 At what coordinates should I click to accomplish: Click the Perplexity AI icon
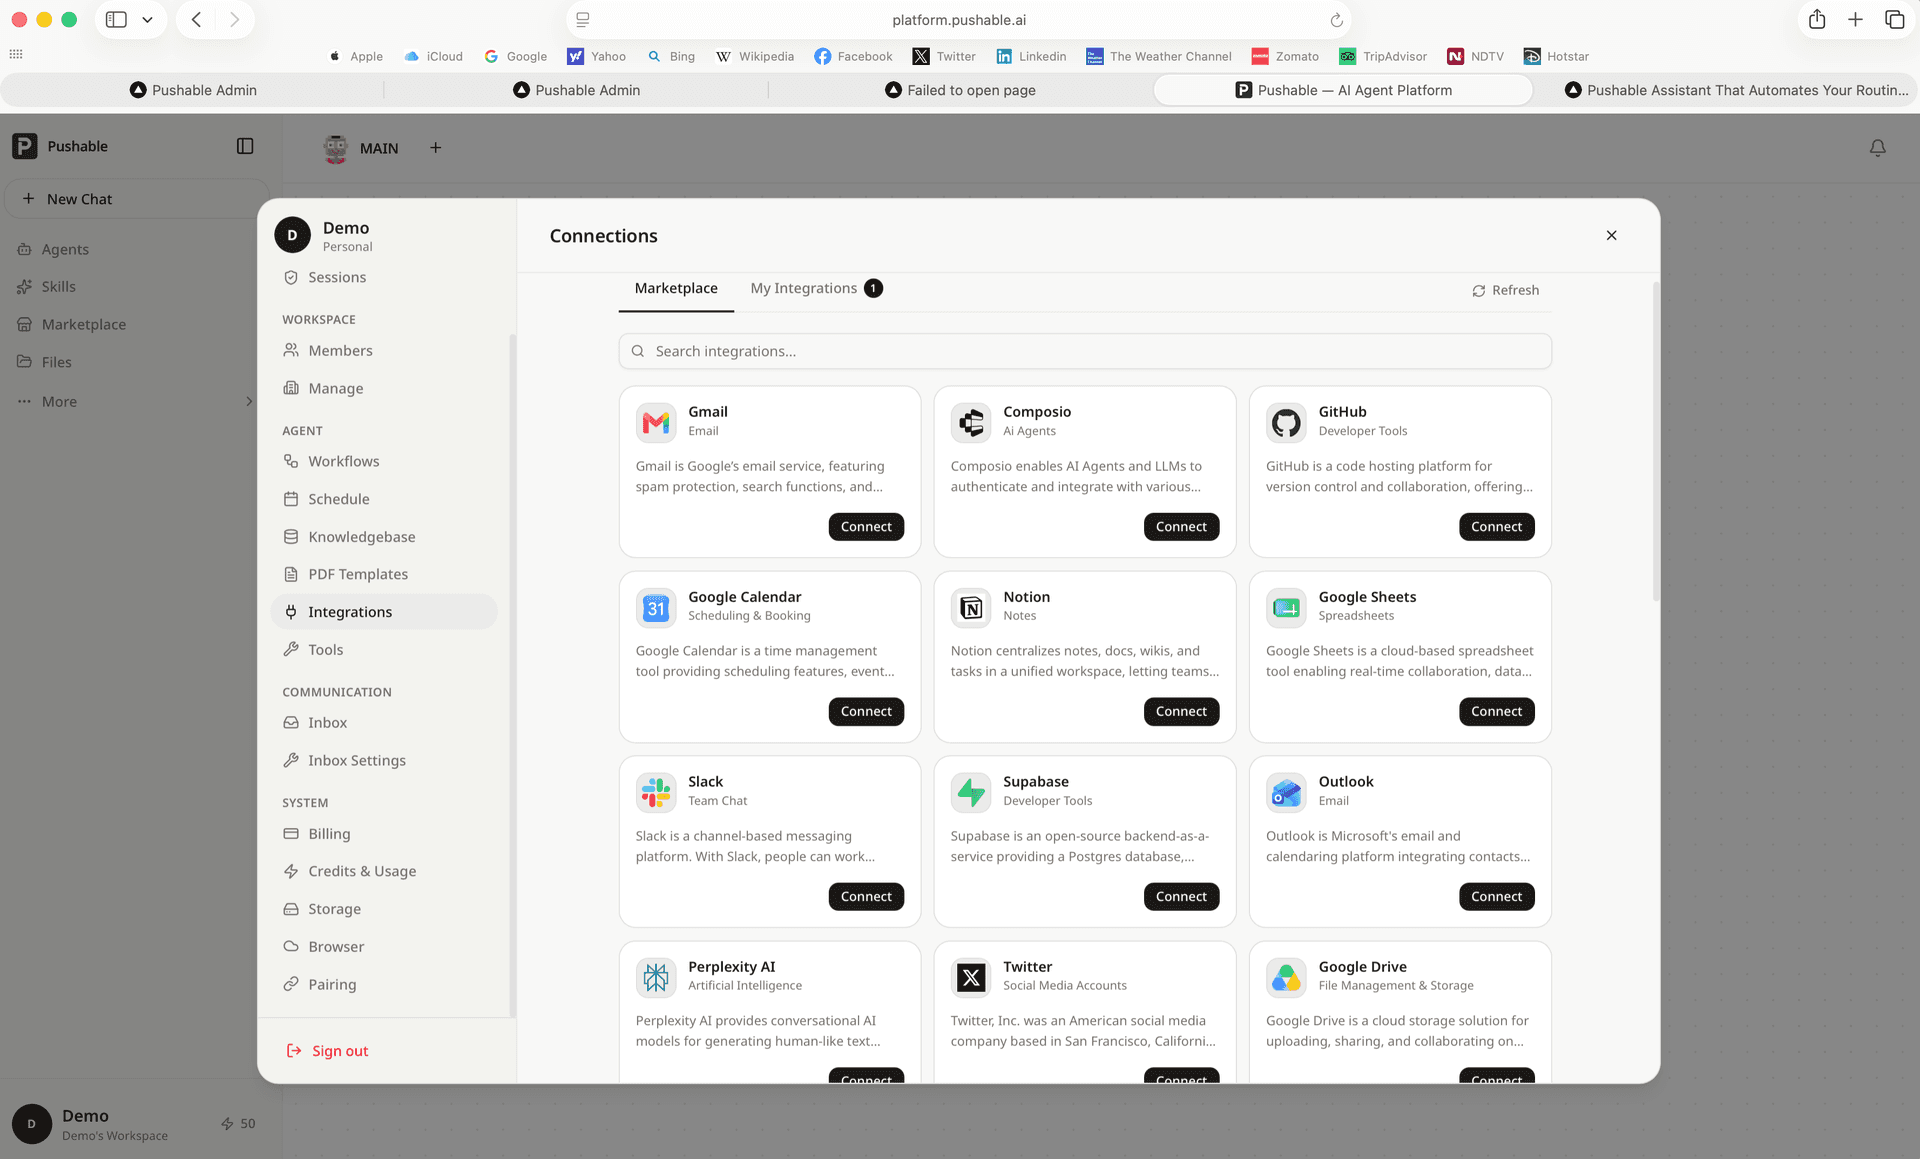pos(656,977)
